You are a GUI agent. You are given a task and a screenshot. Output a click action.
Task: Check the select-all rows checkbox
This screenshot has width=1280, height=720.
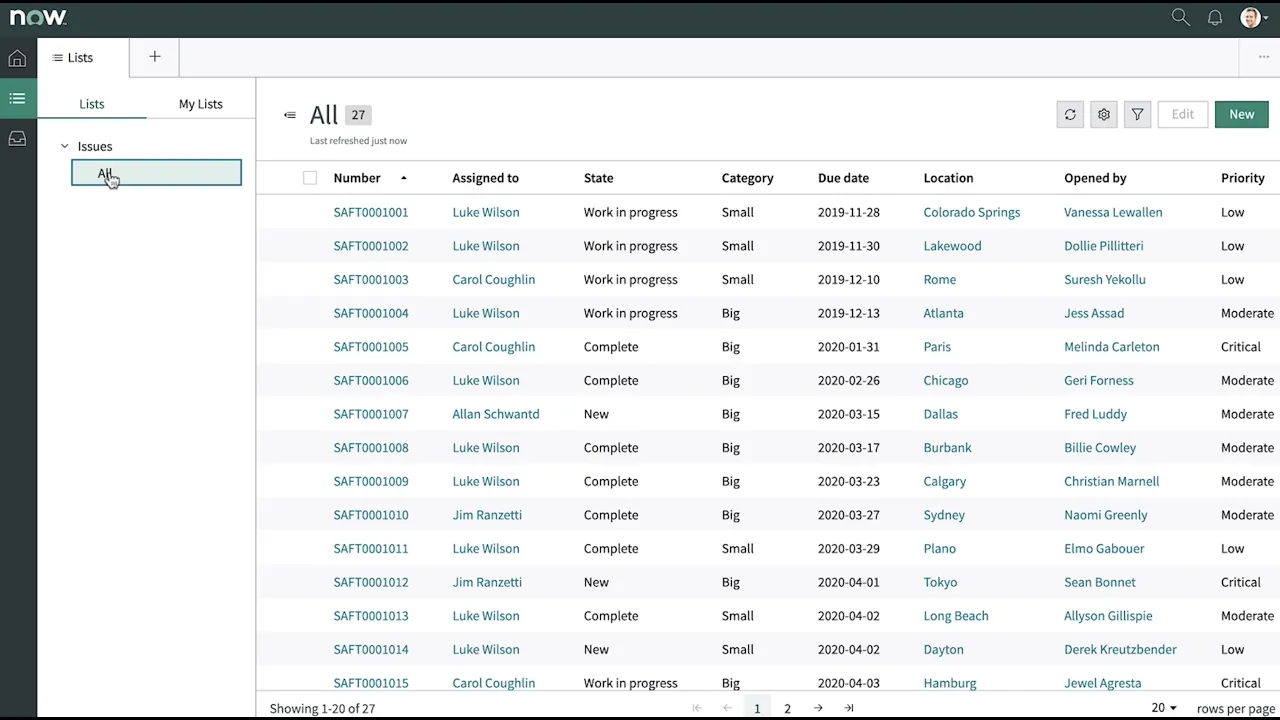coord(310,177)
